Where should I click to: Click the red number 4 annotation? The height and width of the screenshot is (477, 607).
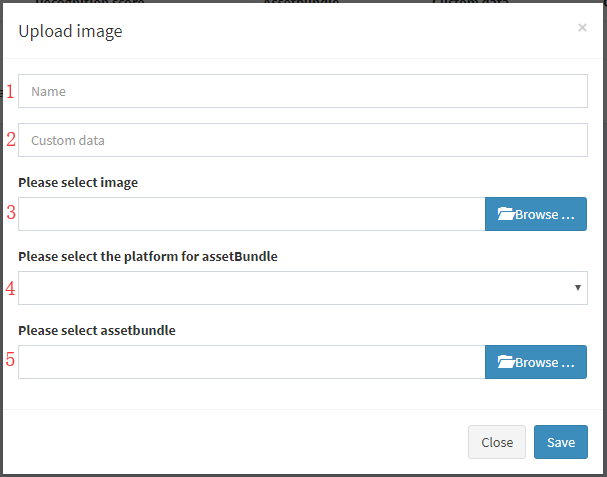point(10,288)
